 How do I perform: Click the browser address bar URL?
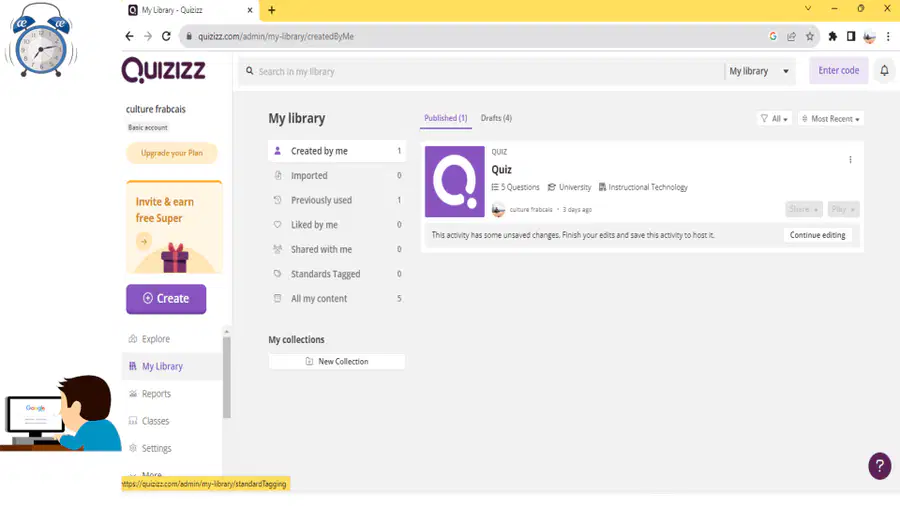point(276,36)
